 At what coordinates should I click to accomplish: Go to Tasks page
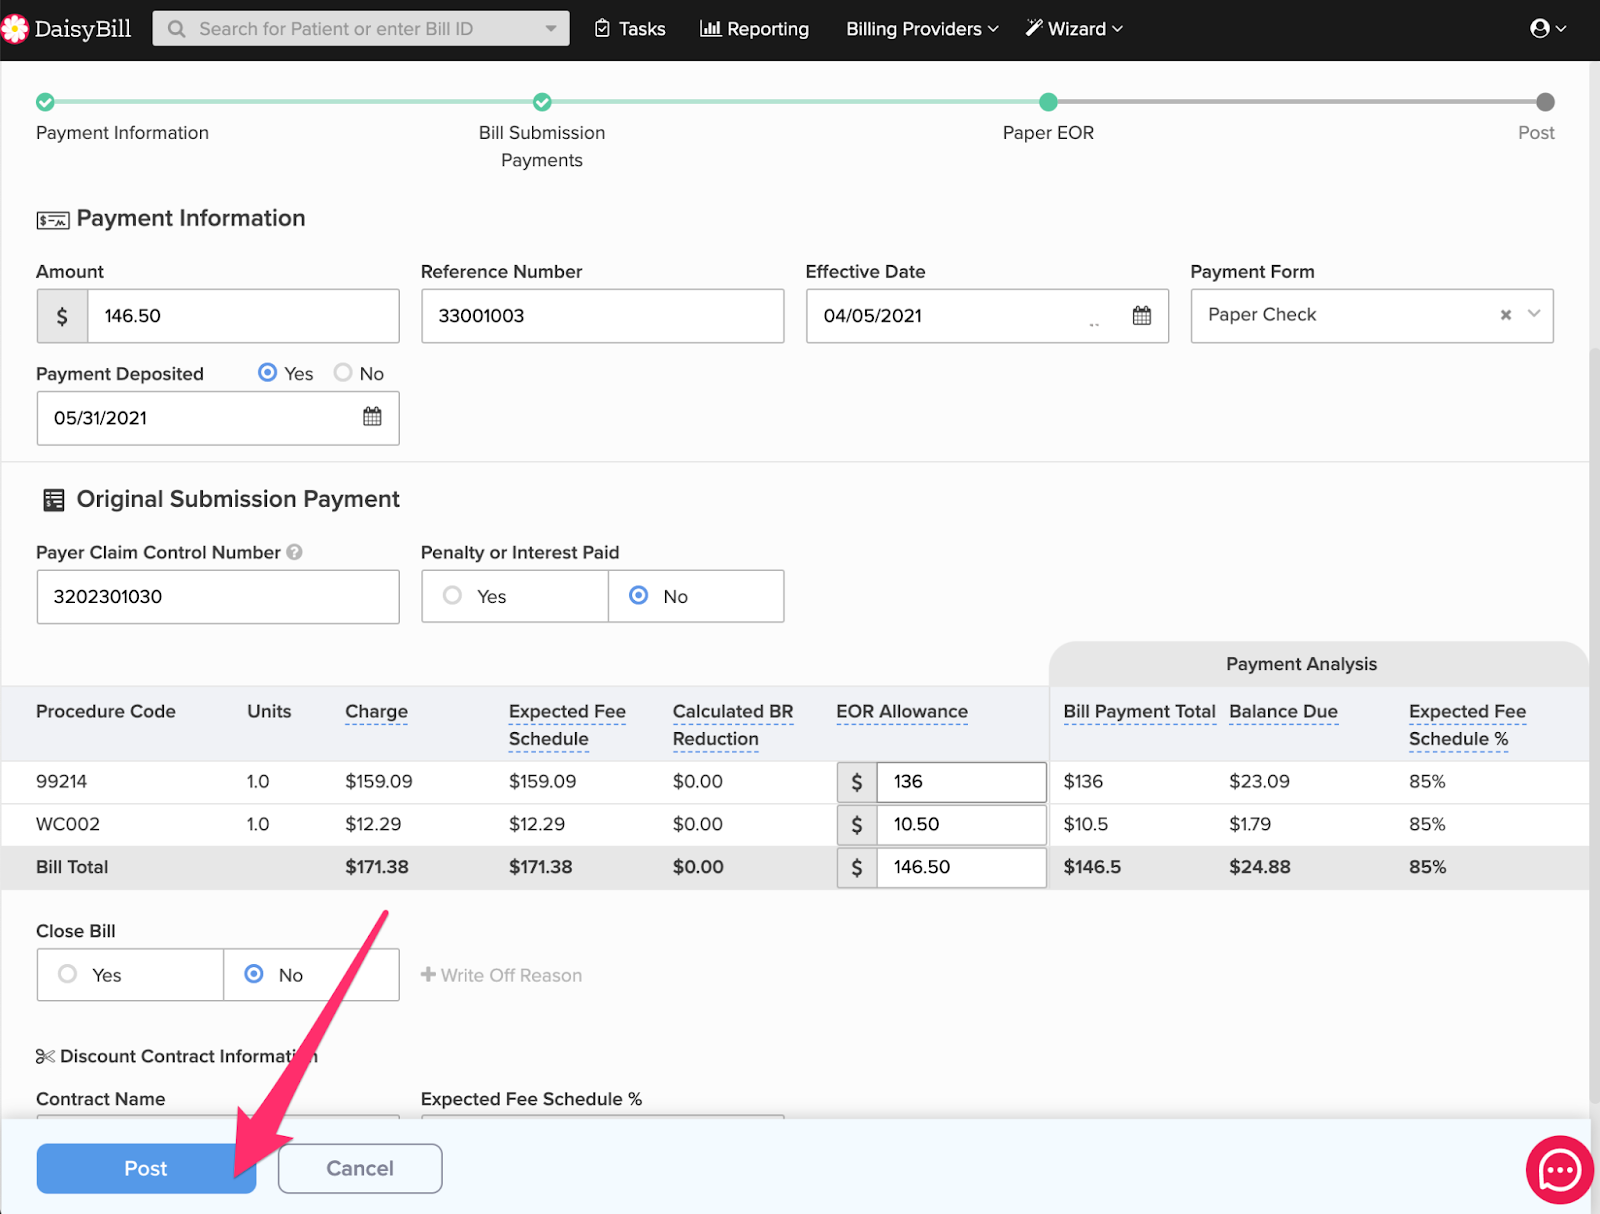pos(630,29)
